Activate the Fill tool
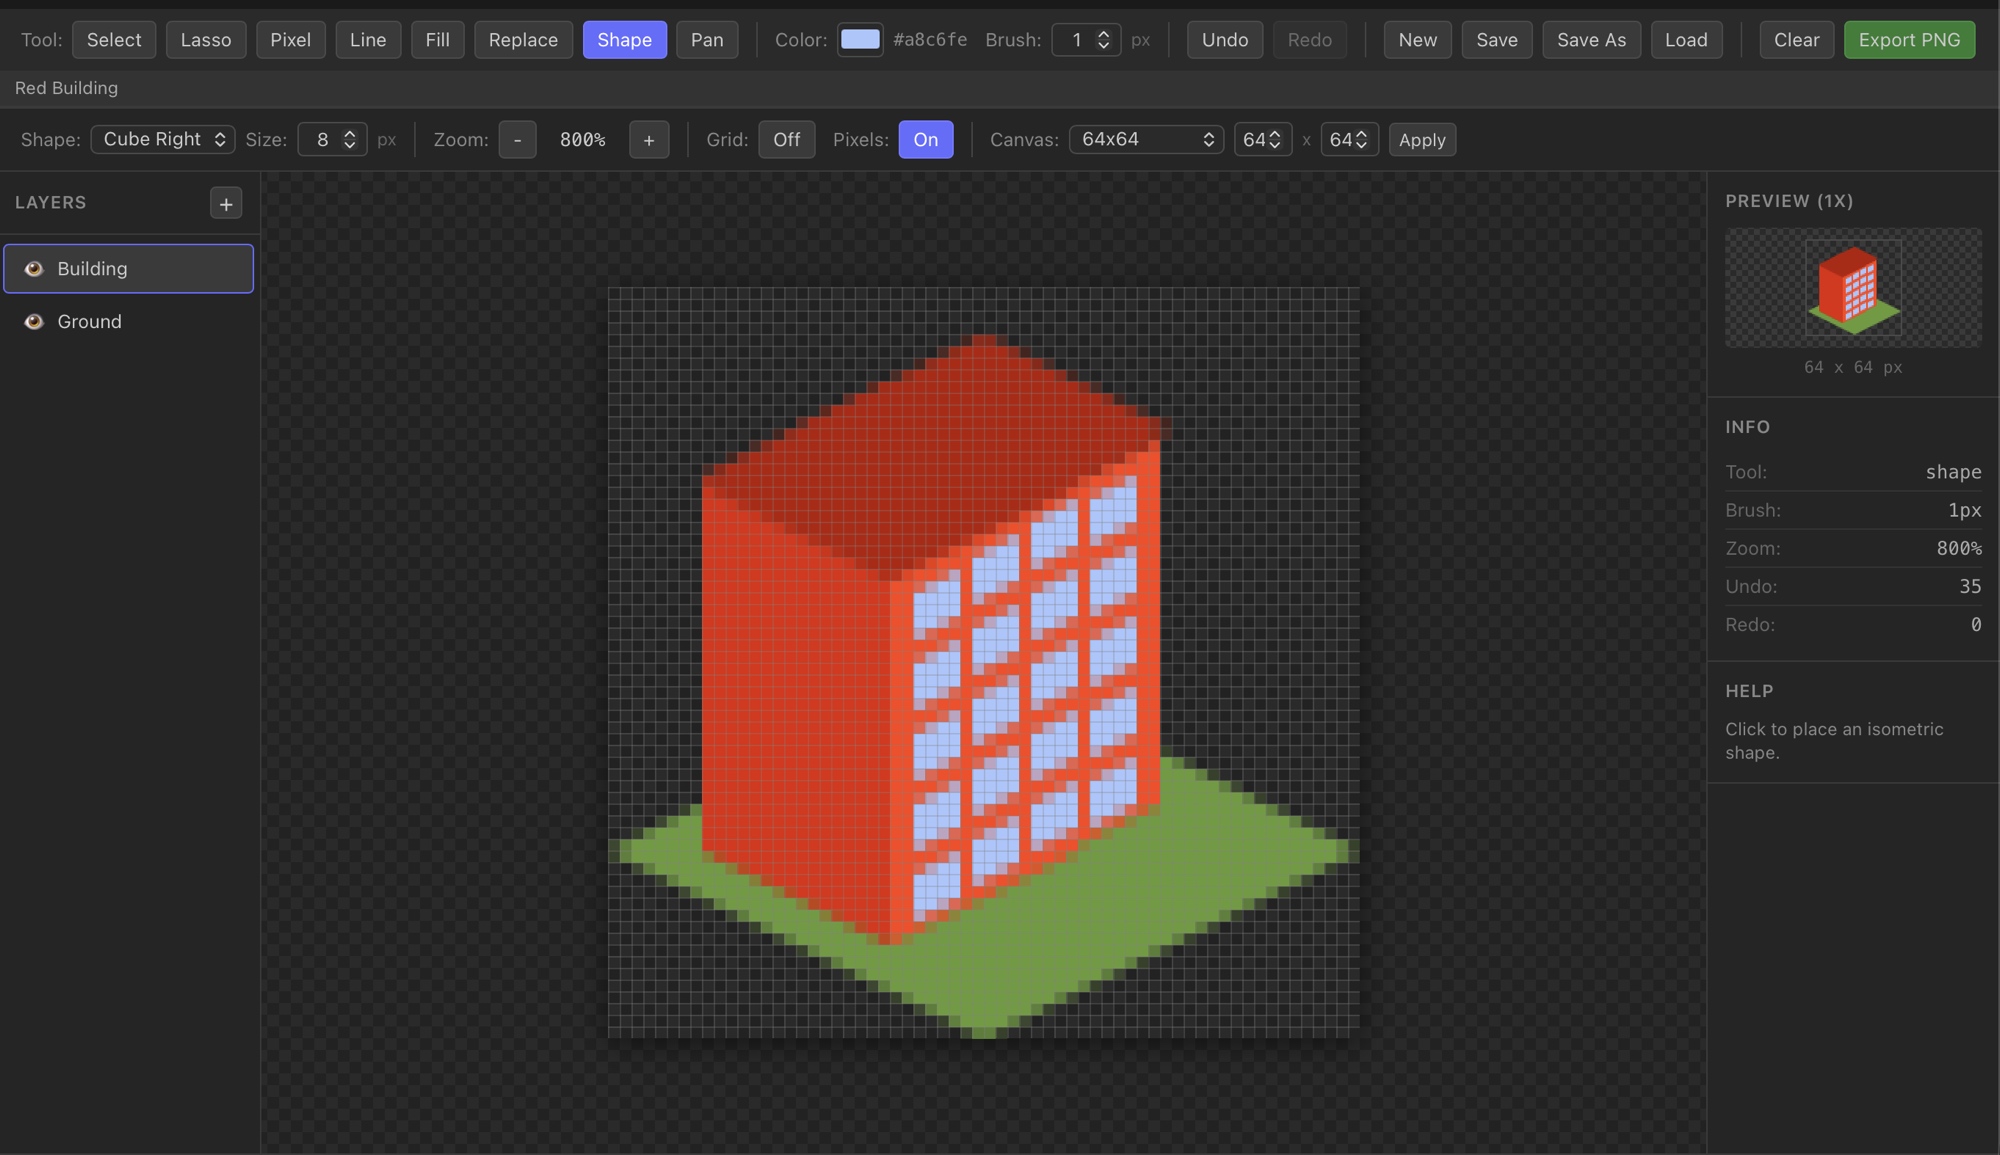 [437, 40]
